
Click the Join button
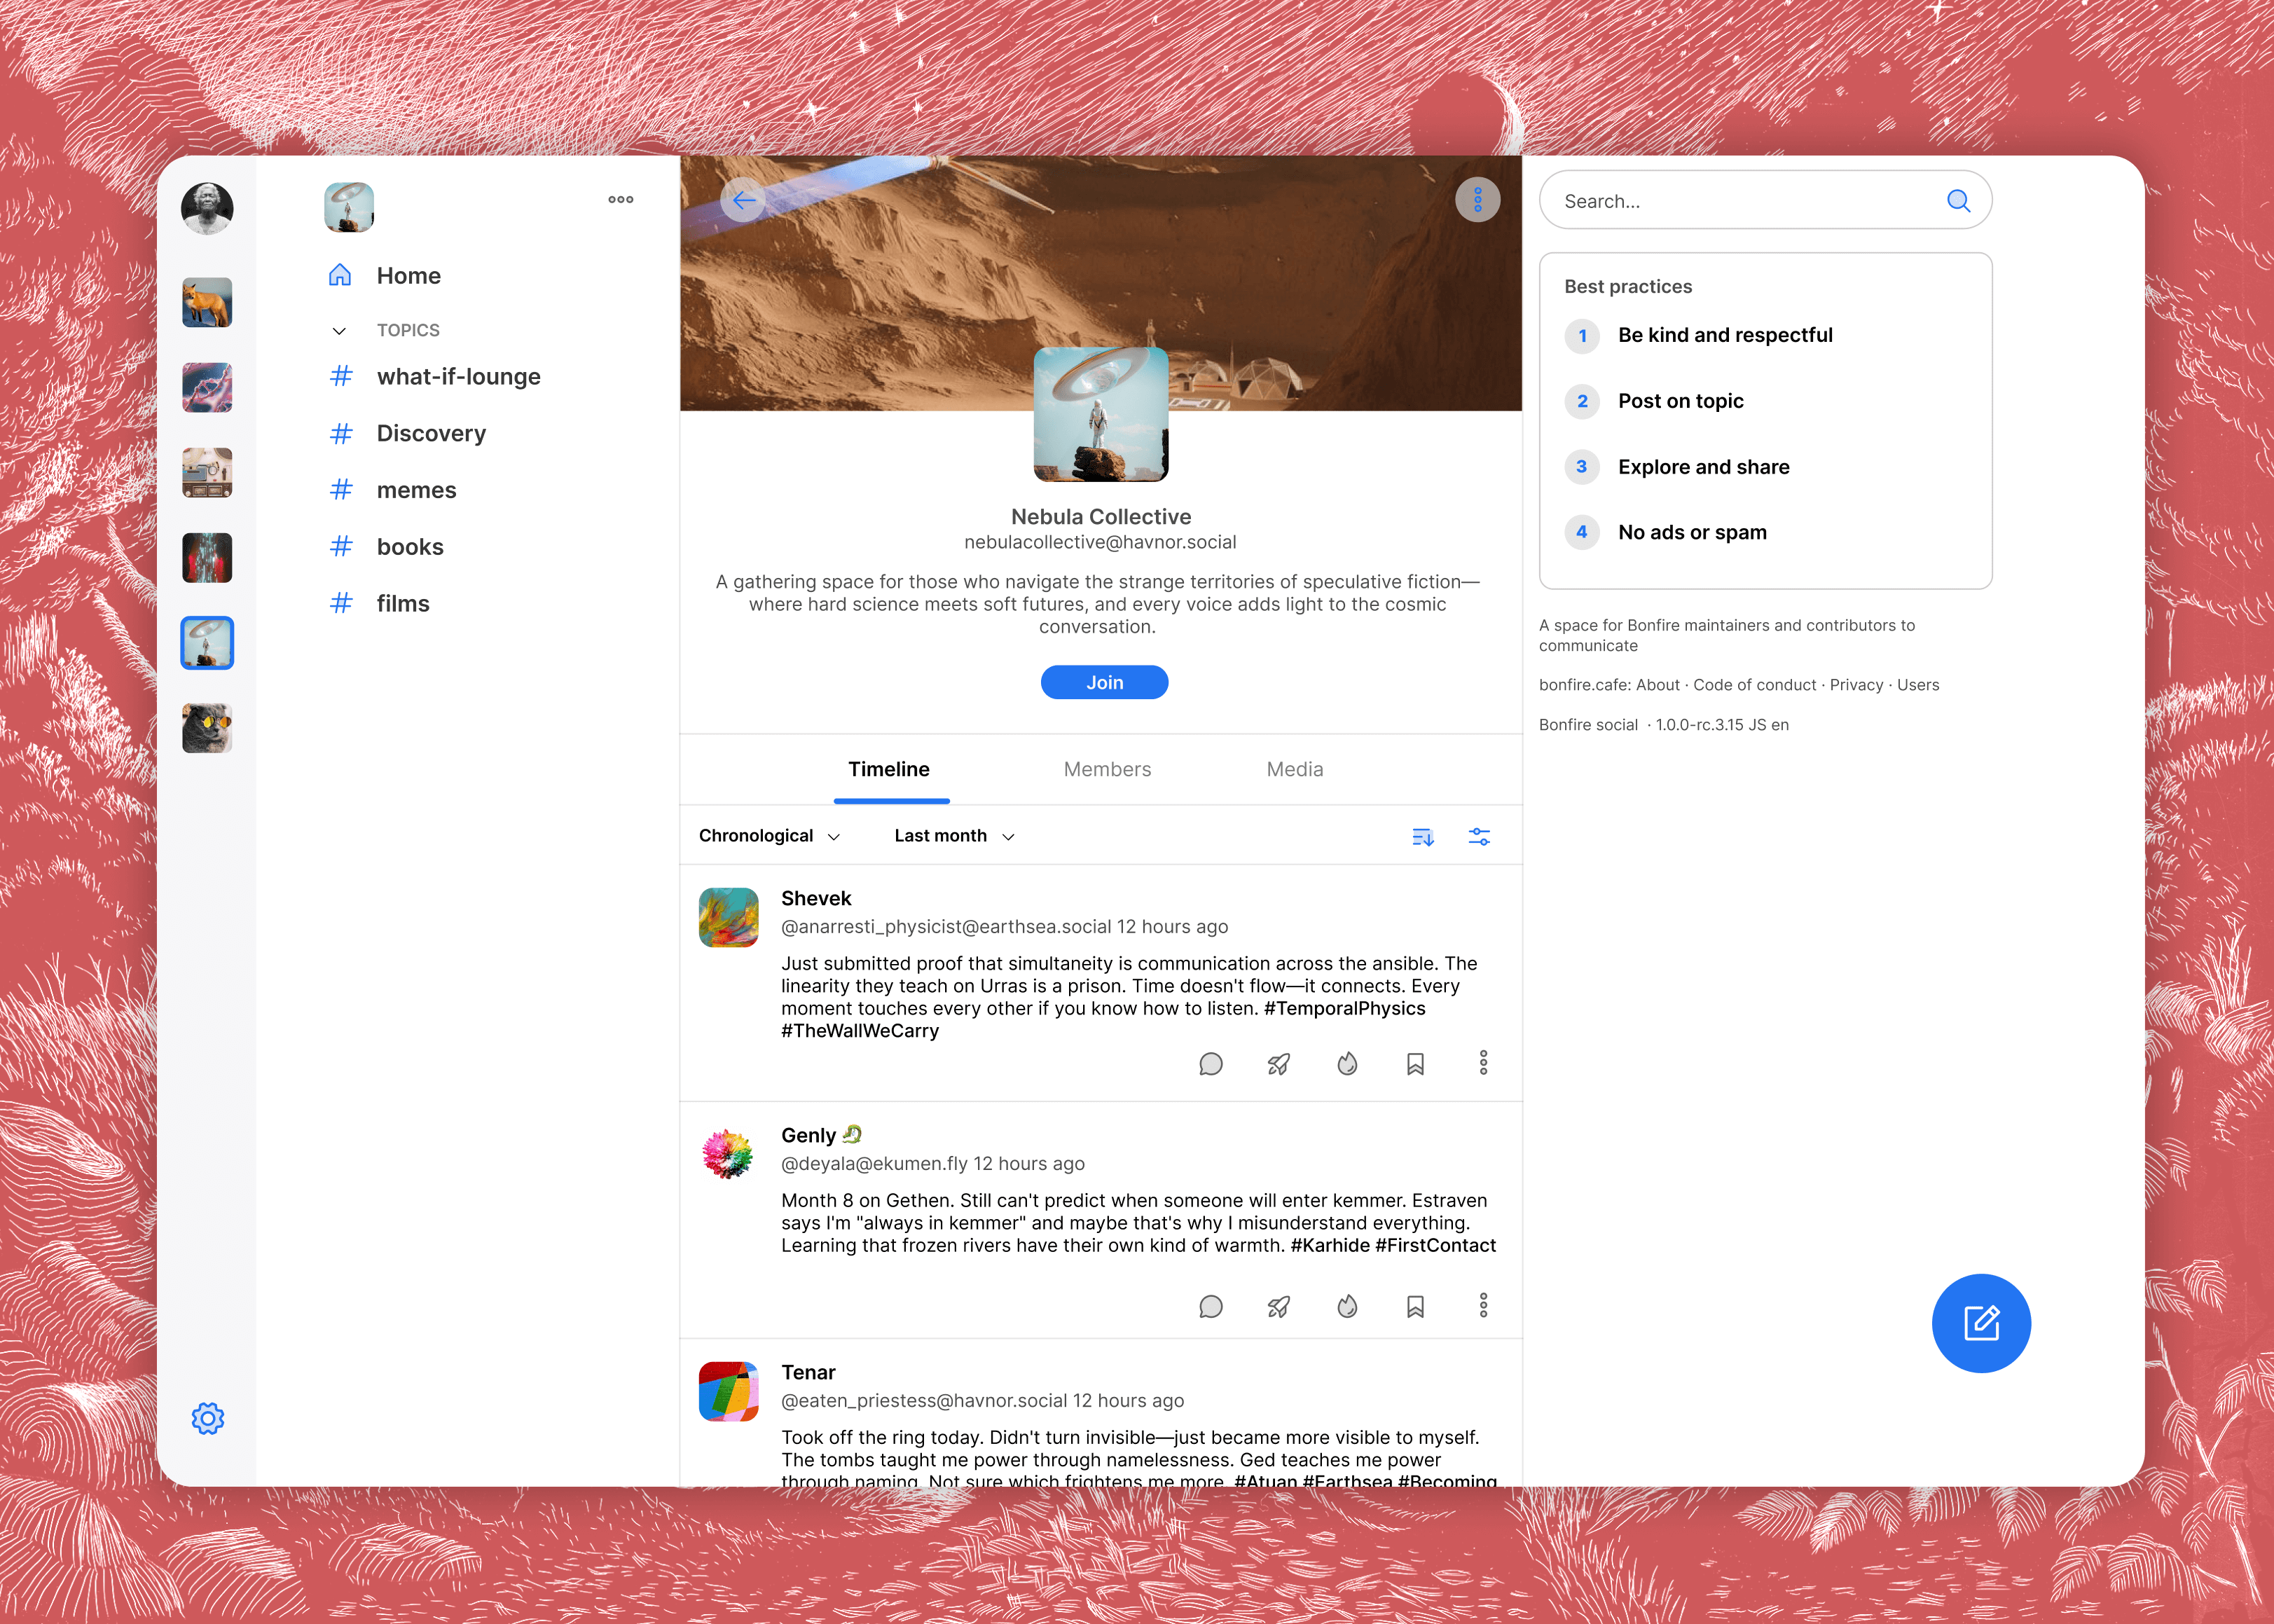coord(1104,682)
